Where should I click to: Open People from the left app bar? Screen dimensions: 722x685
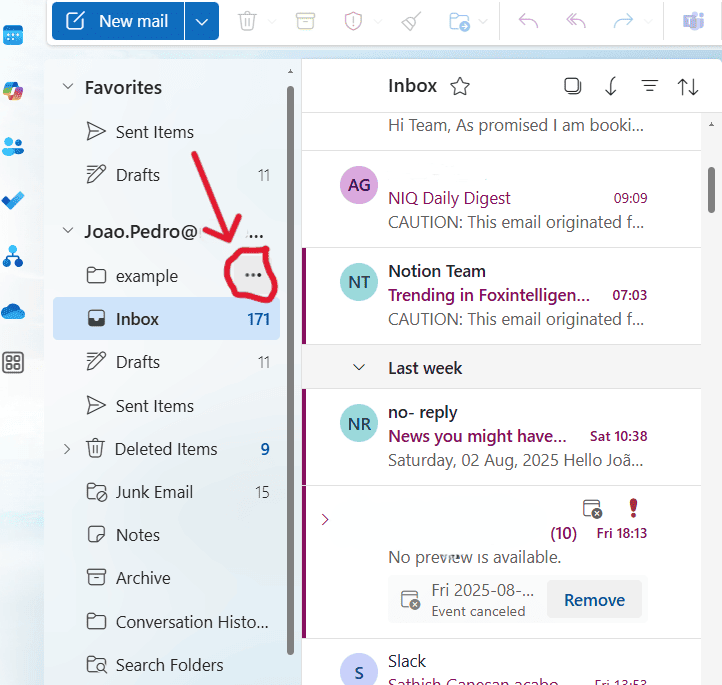(13, 146)
